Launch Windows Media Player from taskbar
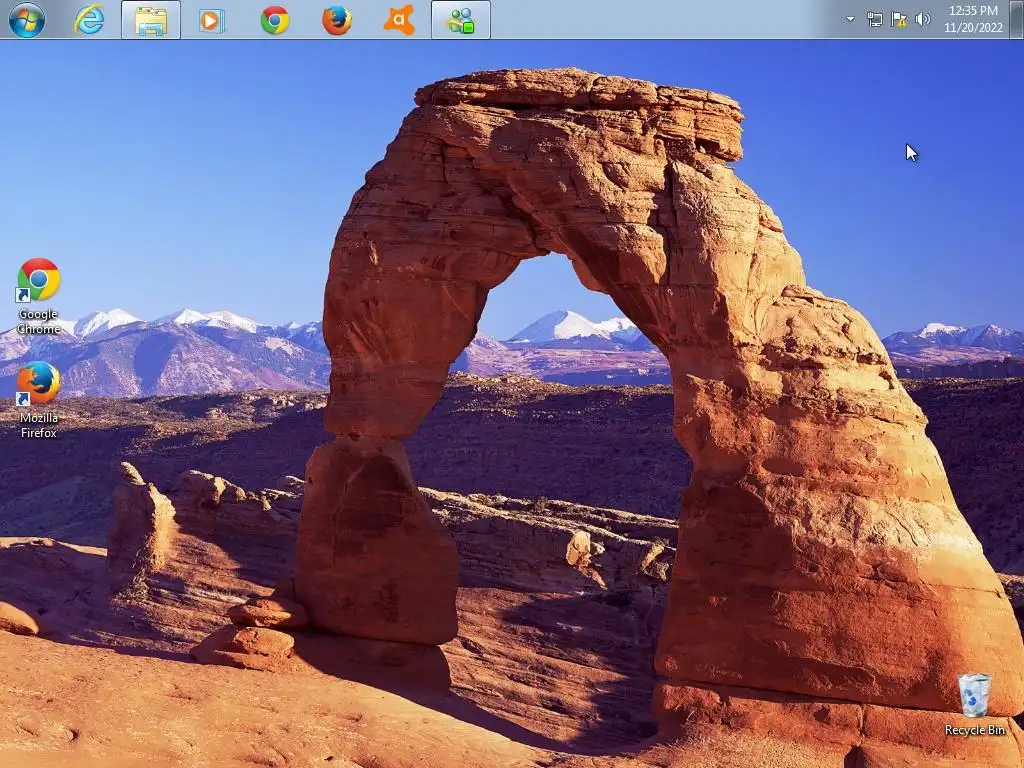Screen dimensions: 1024x768 (212, 20)
